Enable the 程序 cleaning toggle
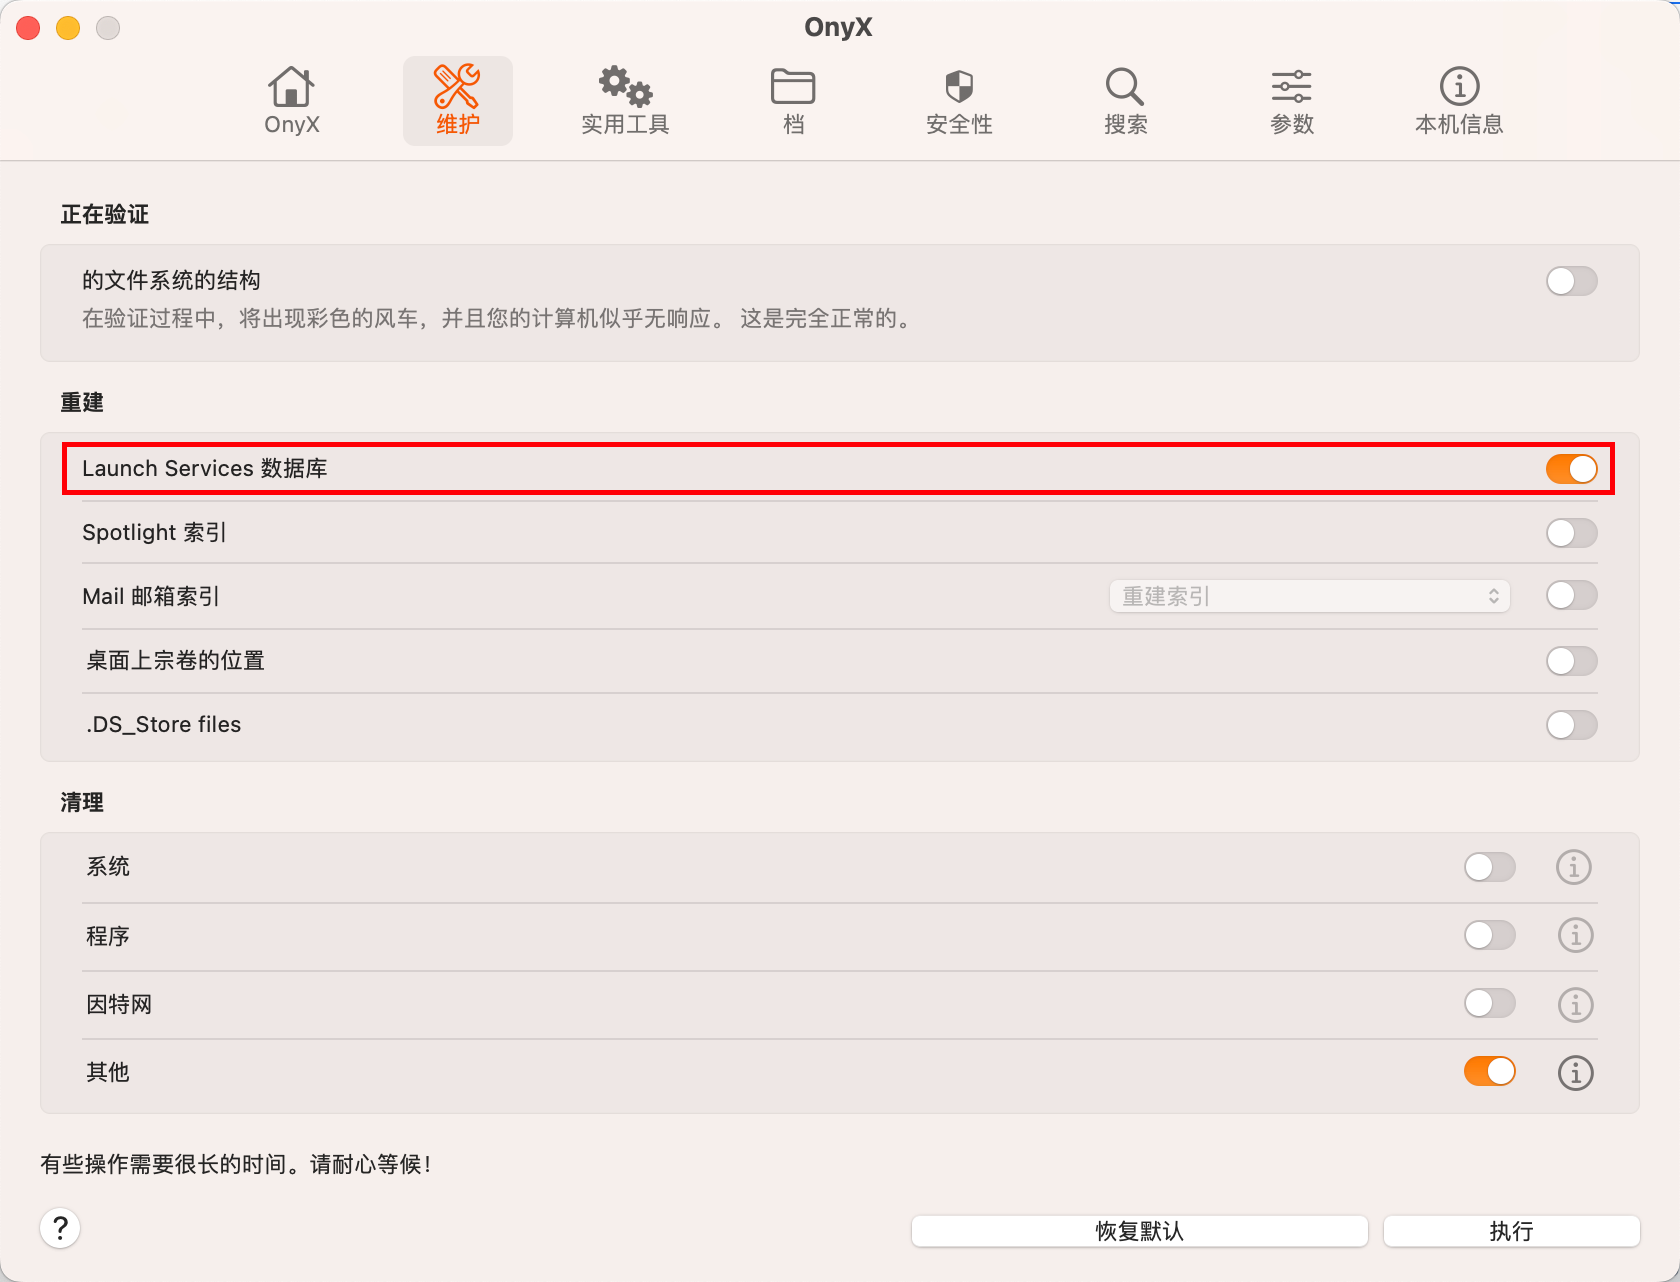The width and height of the screenshot is (1680, 1282). [1489, 935]
